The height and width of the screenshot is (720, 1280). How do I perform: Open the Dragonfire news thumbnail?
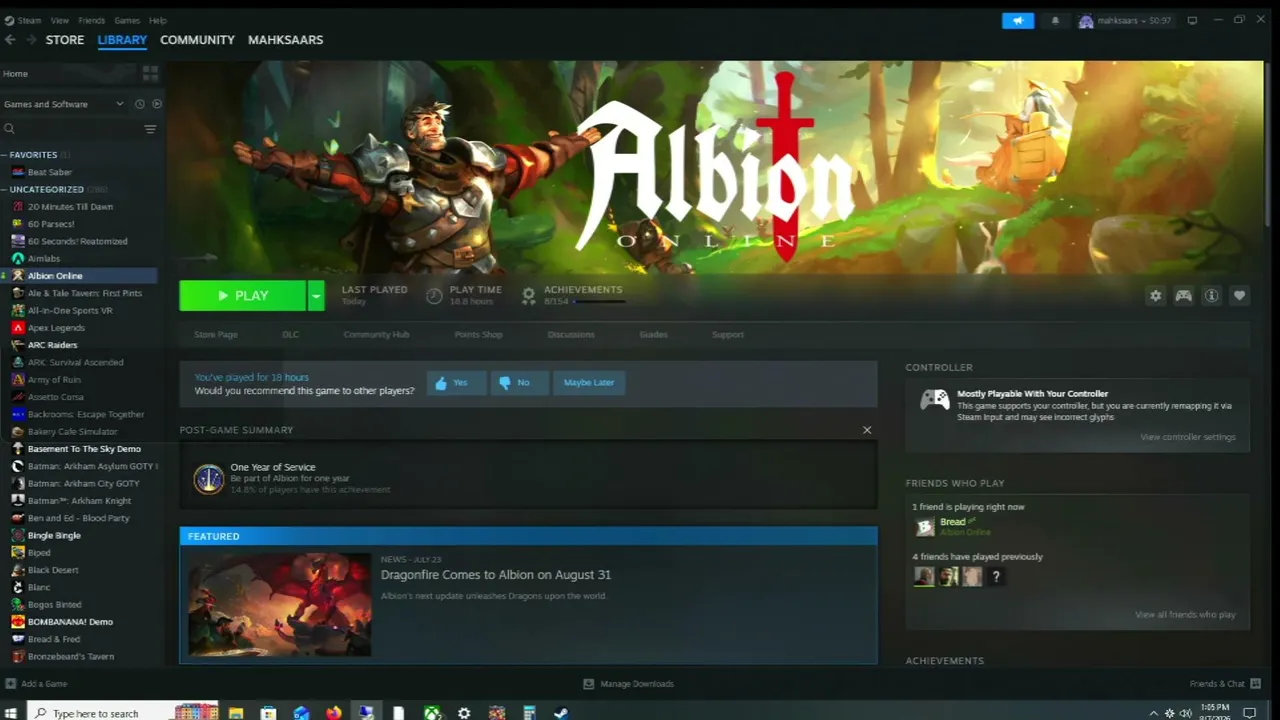[279, 605]
